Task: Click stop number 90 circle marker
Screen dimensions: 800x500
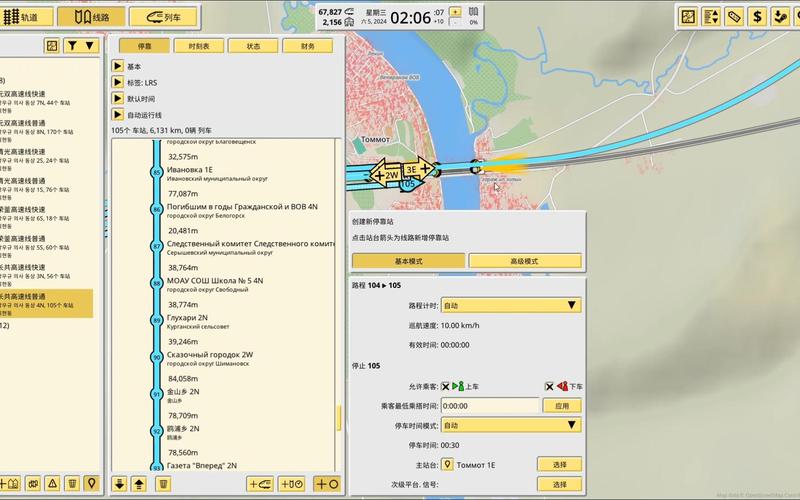Action: click(156, 357)
